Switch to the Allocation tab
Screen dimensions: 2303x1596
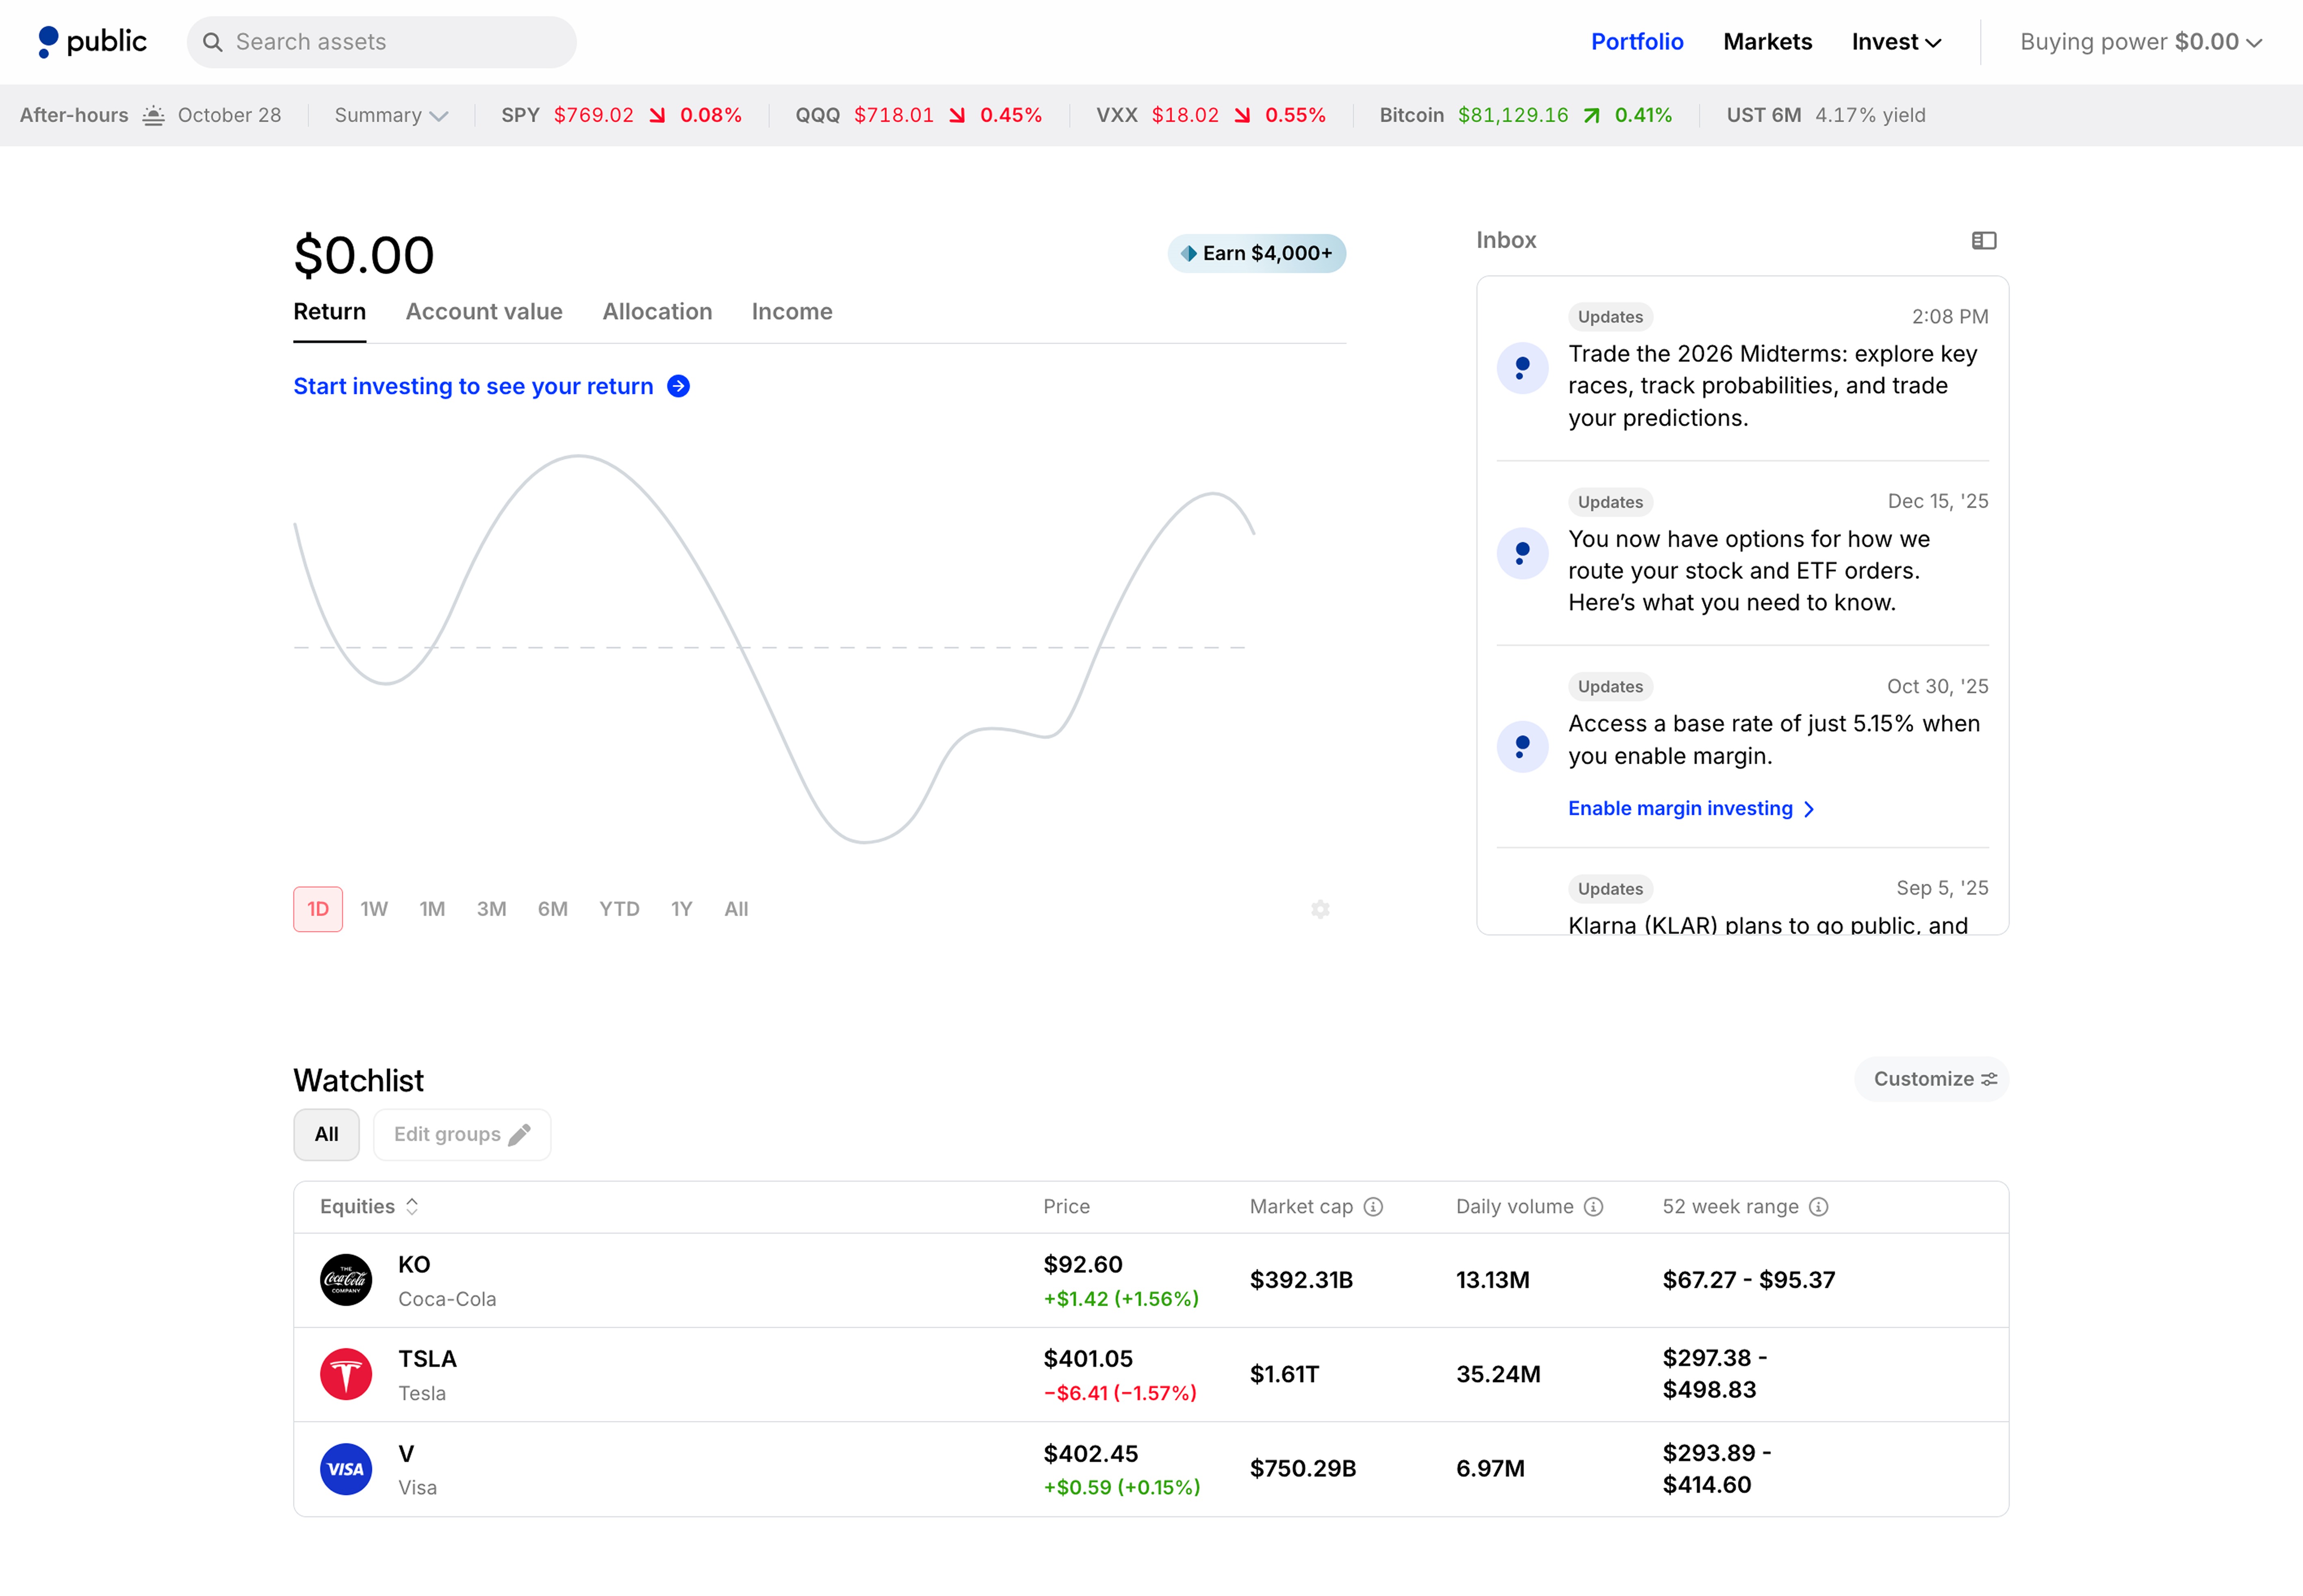pyautogui.click(x=657, y=312)
